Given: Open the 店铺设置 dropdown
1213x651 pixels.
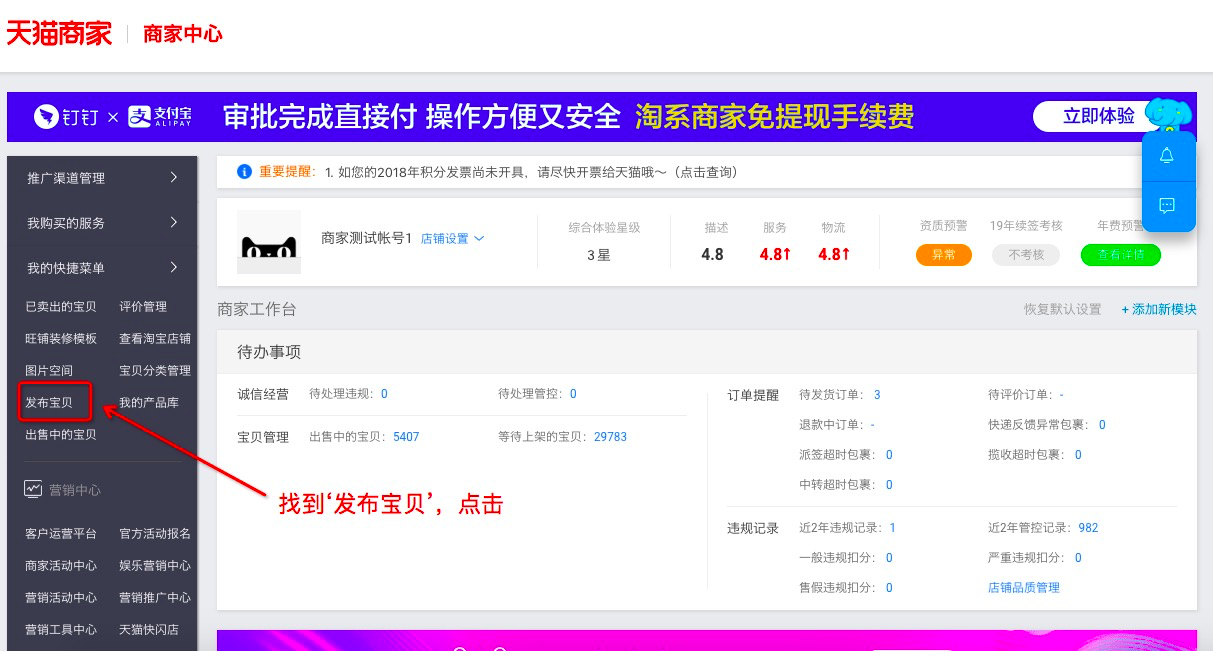Looking at the screenshot, I should coord(452,239).
